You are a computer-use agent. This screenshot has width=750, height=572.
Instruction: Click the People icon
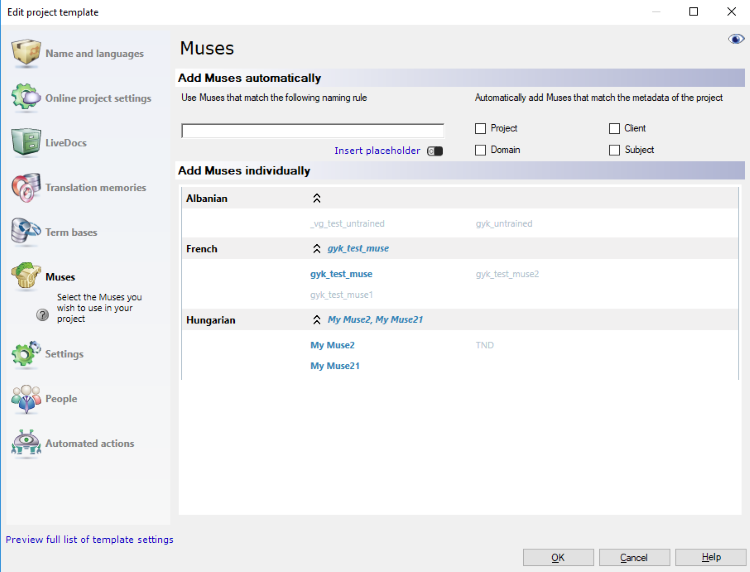26,399
